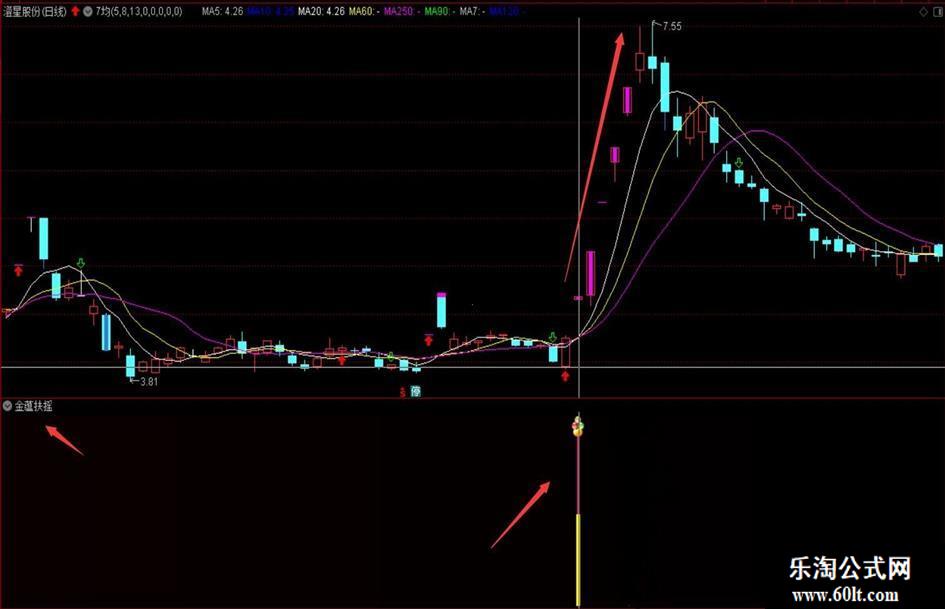Click the MA20: 4.26 readout
The image size is (945, 609).
coord(321,11)
